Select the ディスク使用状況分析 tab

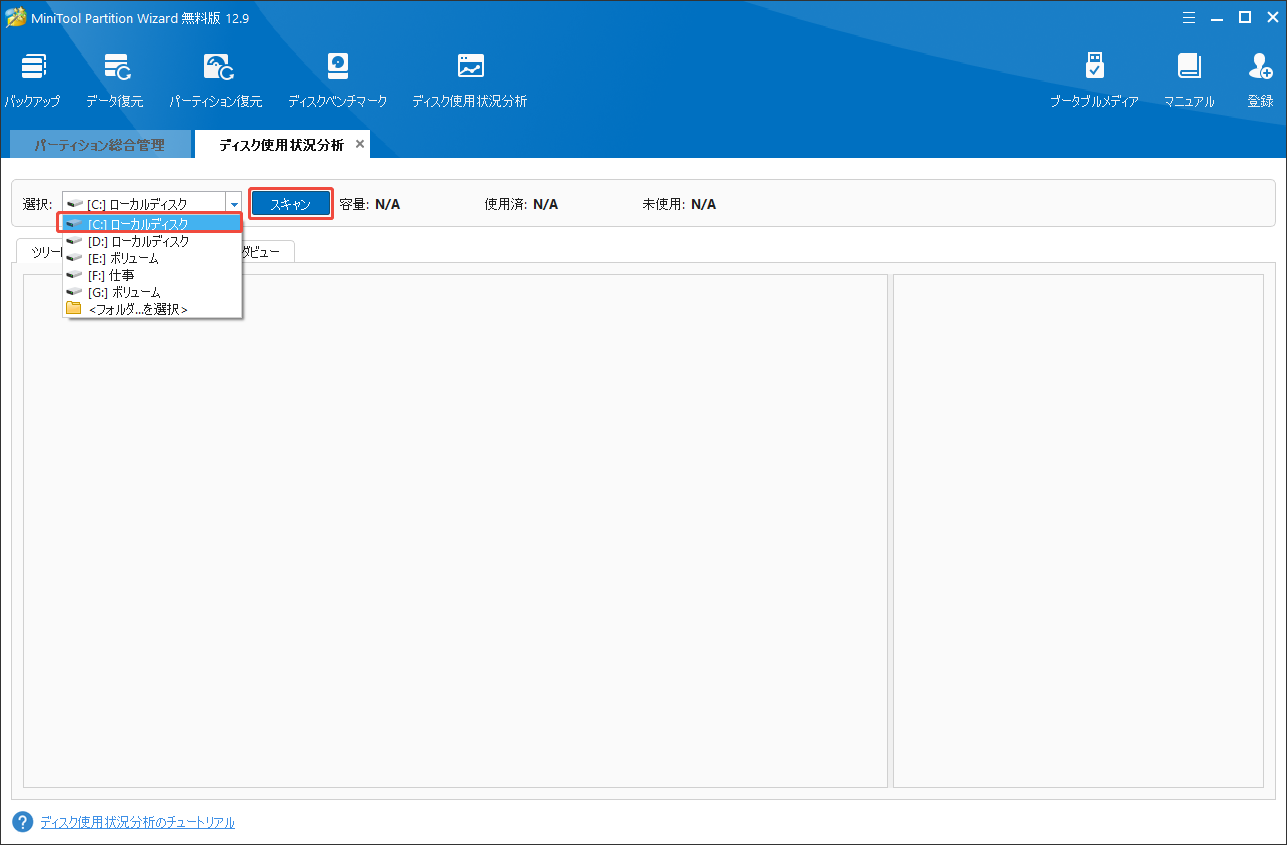pos(281,145)
